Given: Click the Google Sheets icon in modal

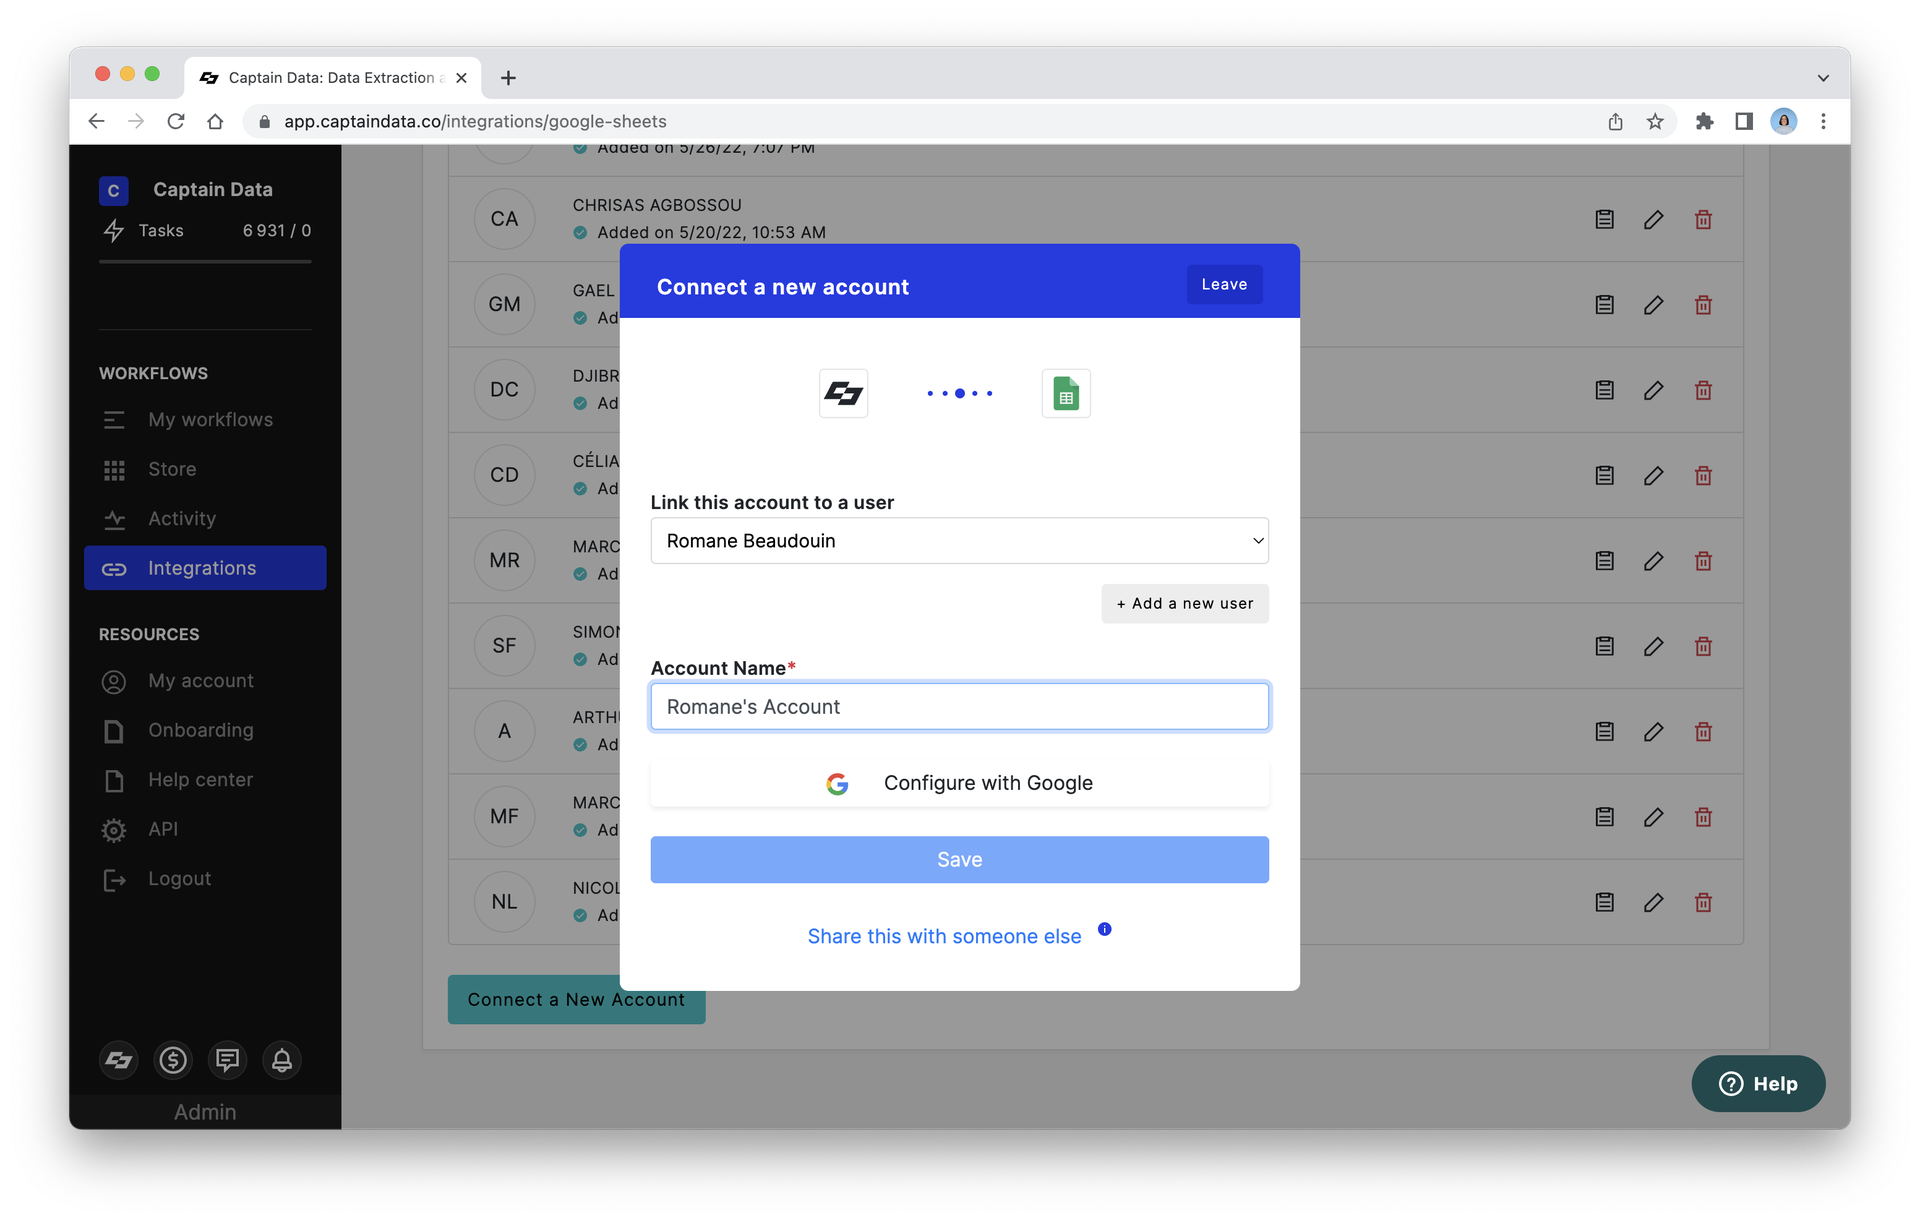Looking at the screenshot, I should pos(1066,393).
